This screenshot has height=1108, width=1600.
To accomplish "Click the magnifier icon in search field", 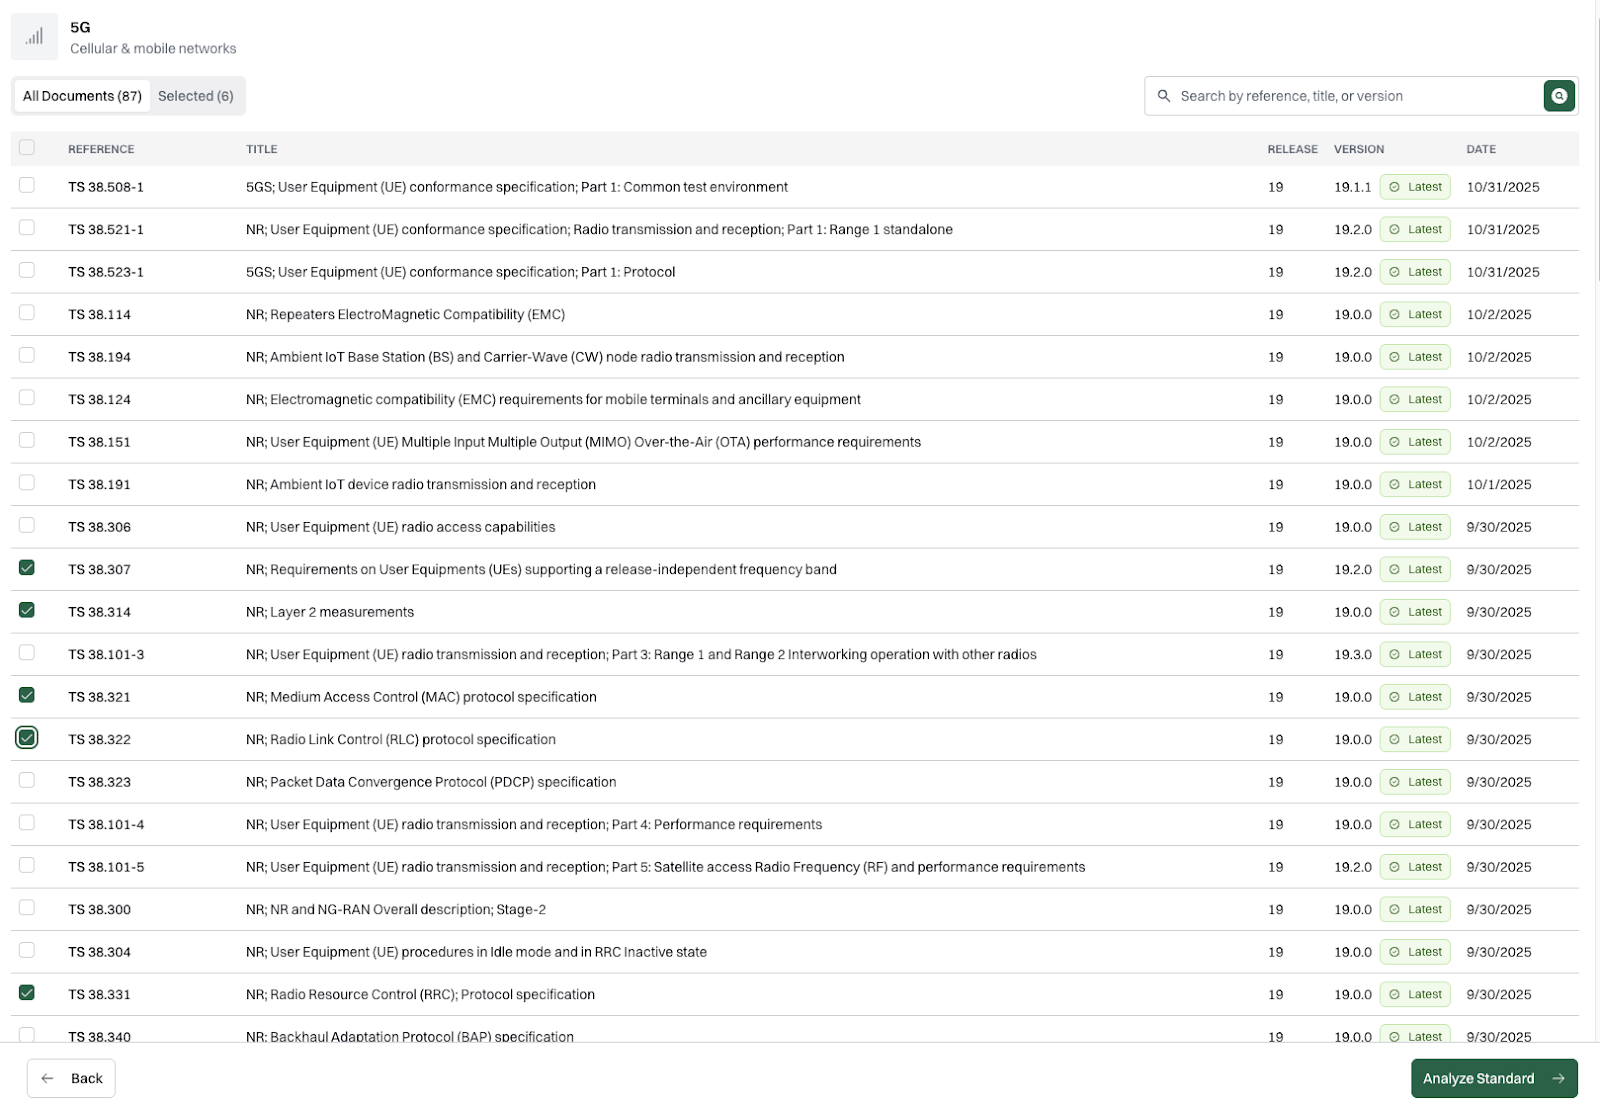I will coord(1164,96).
